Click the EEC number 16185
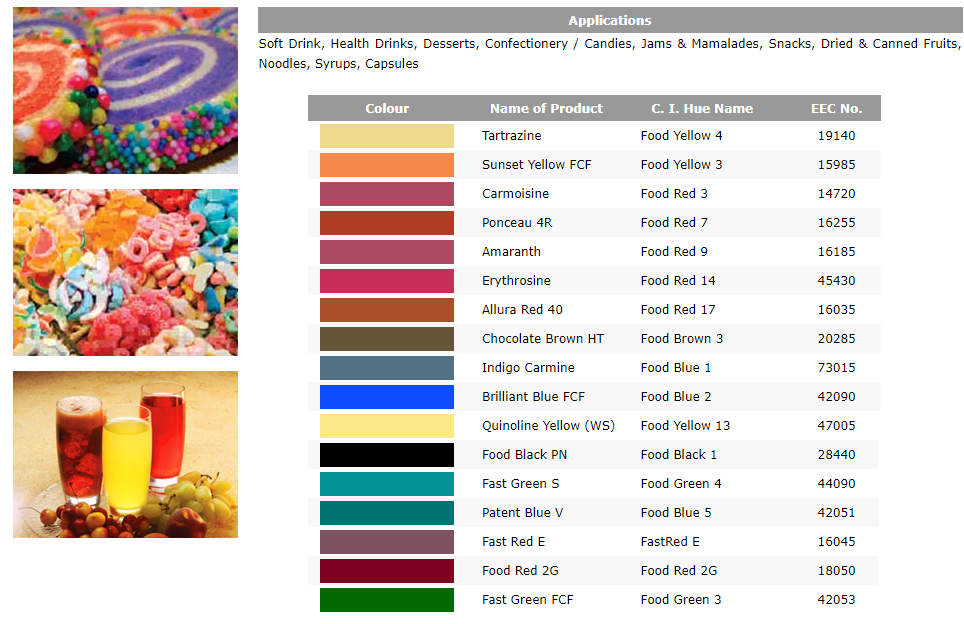Viewport: 964px width, 624px height. (x=836, y=251)
